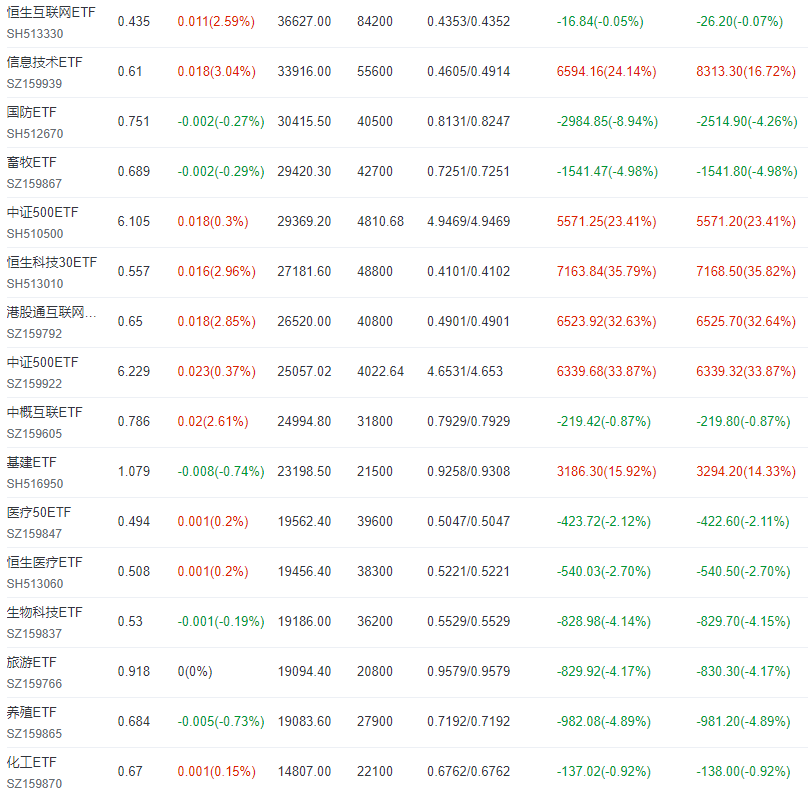Select code SH516950
This screenshot has width=808, height=794.
(x=35, y=484)
